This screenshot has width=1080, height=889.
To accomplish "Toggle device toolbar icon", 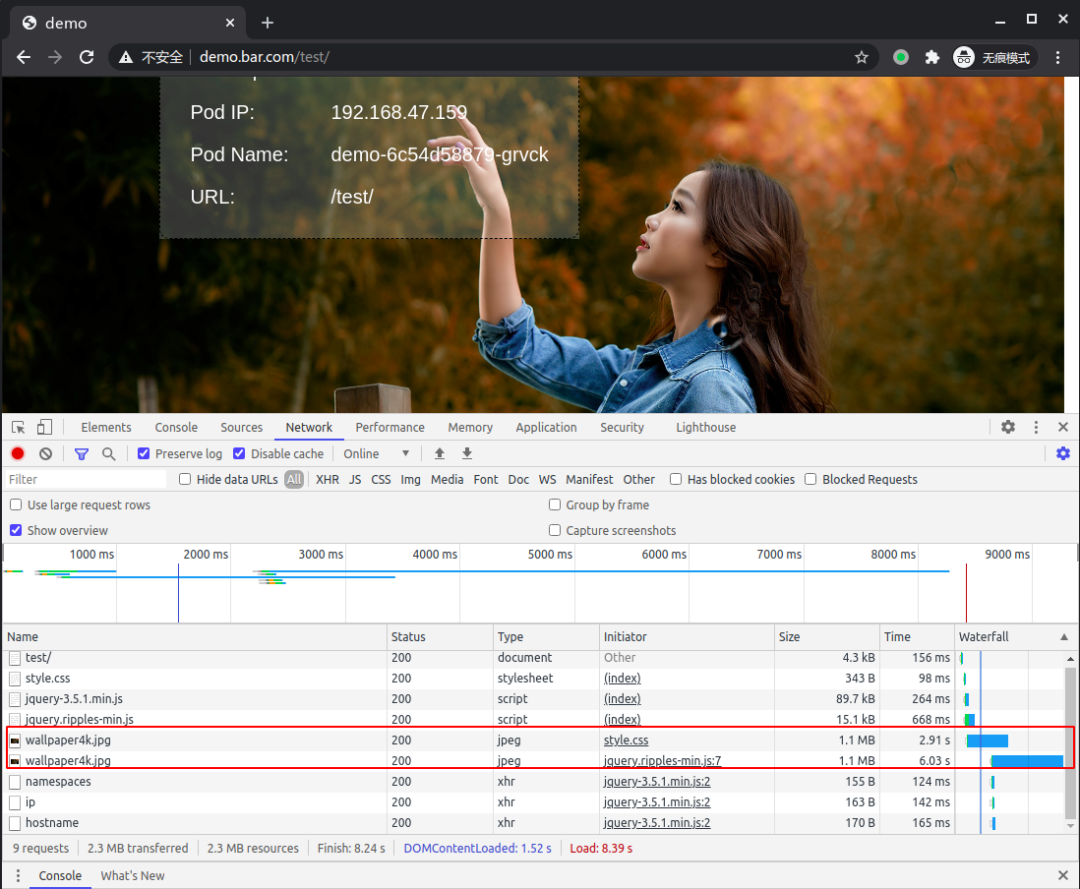I will pyautogui.click(x=44, y=427).
